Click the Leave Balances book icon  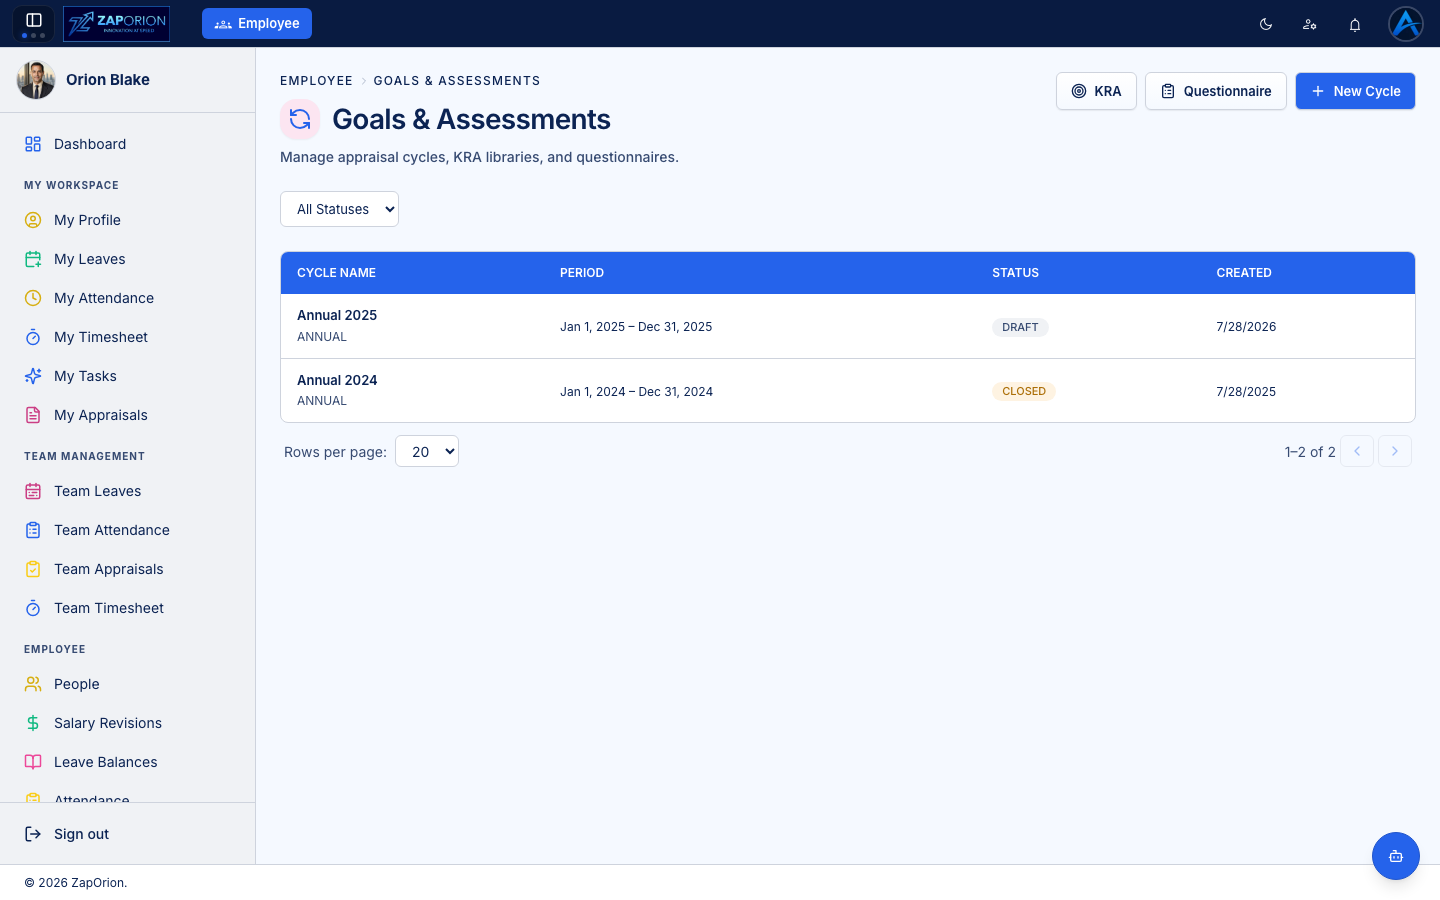click(x=33, y=762)
